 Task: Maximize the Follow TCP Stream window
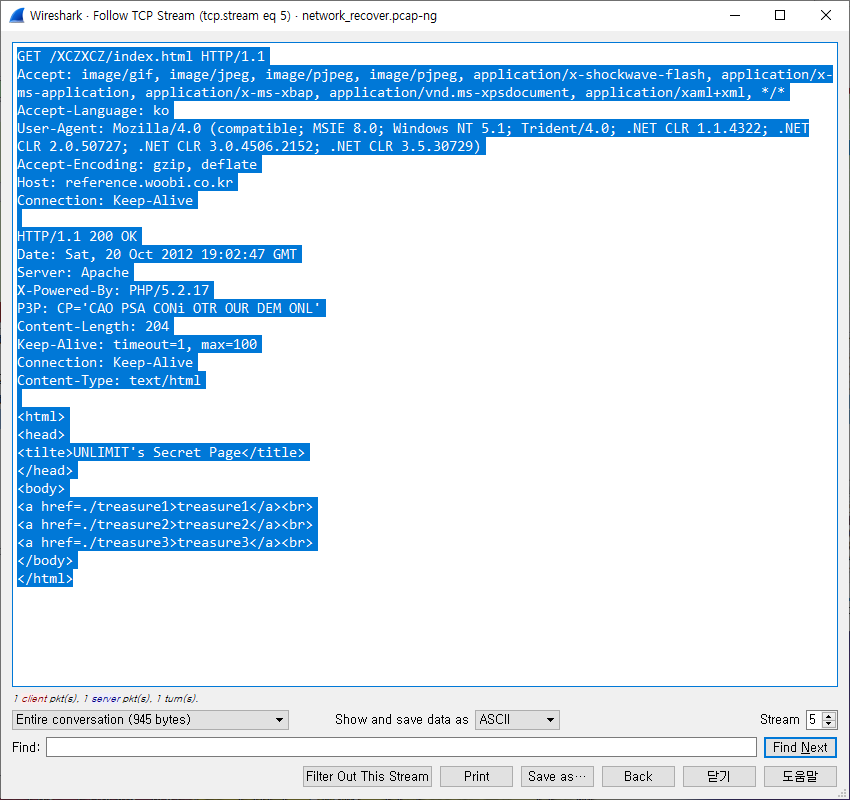coord(780,15)
